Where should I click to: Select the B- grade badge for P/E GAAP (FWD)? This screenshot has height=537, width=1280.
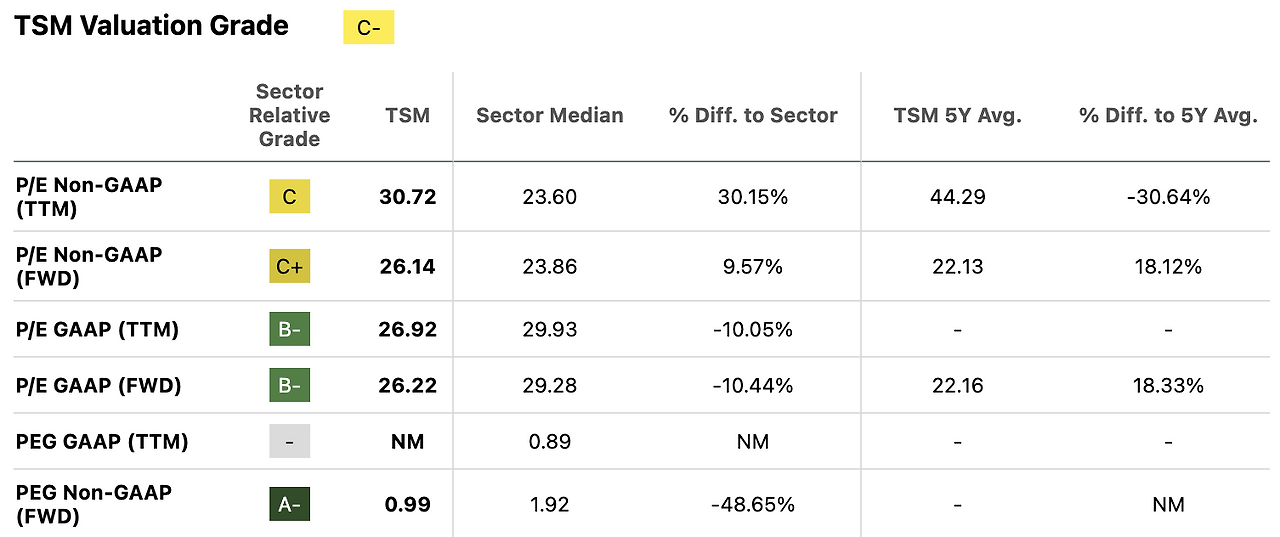click(289, 385)
